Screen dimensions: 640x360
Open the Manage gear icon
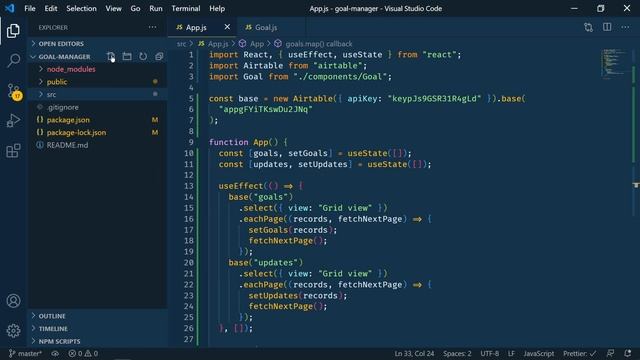13,330
